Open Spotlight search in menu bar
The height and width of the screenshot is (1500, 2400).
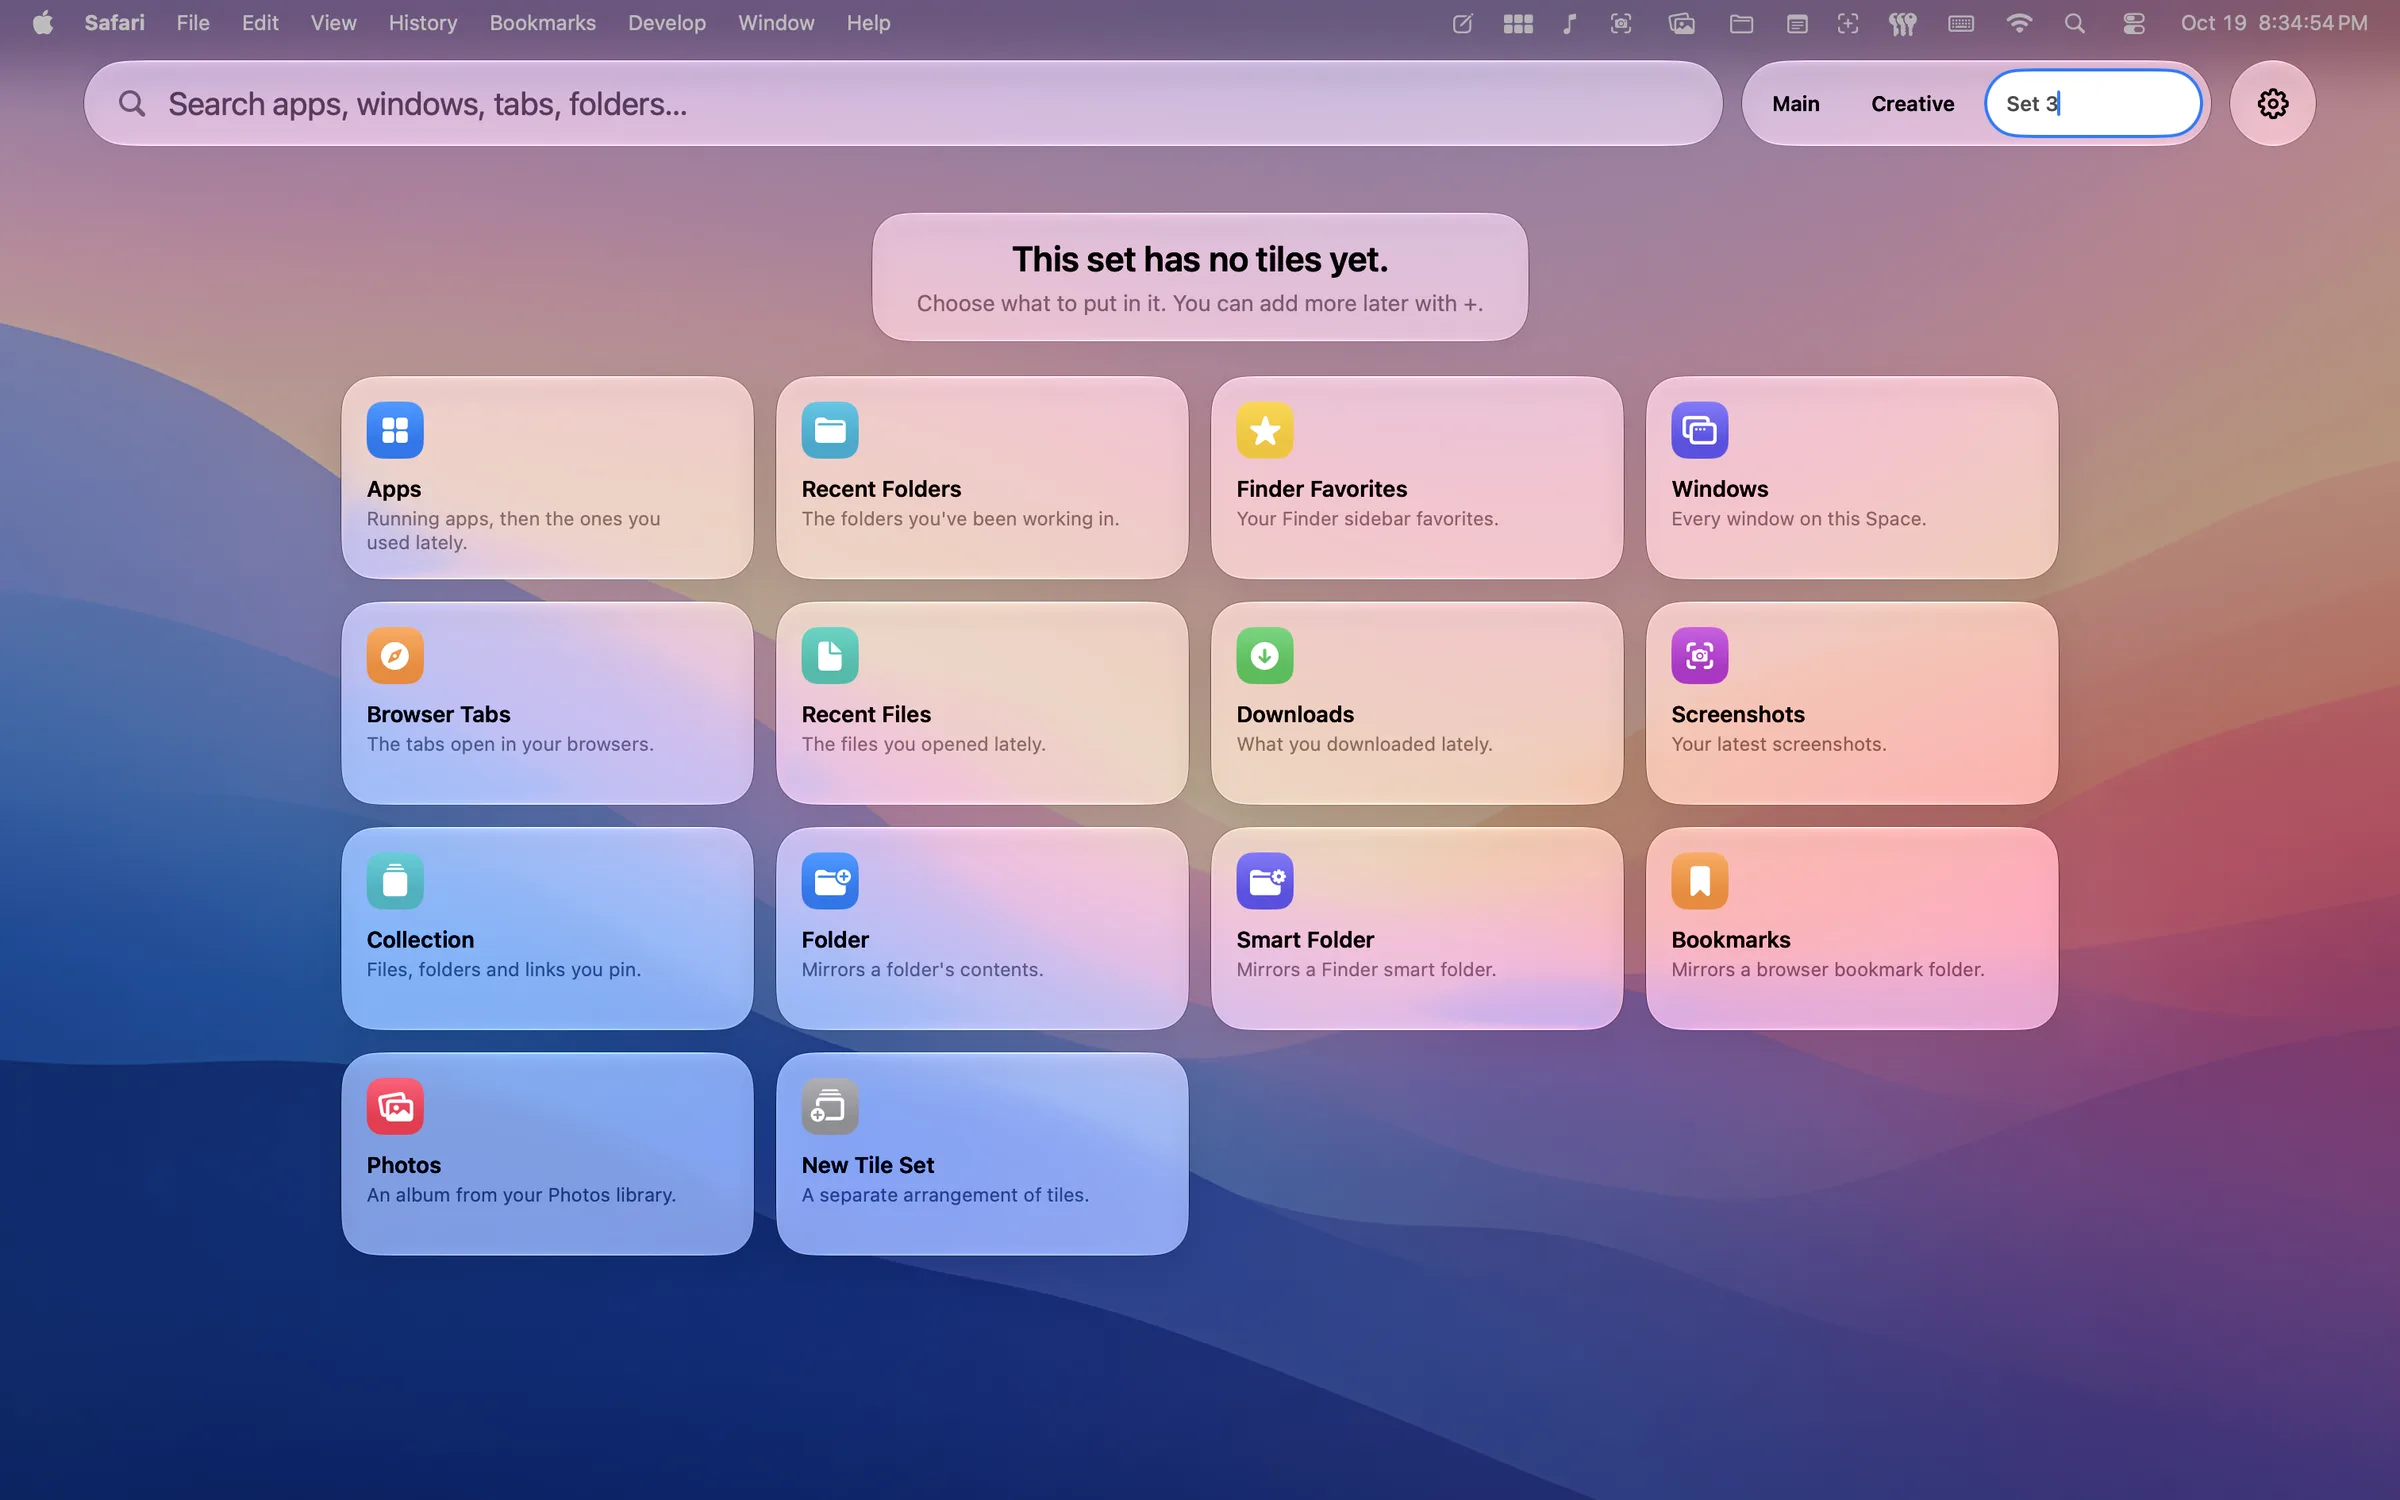tap(2074, 23)
